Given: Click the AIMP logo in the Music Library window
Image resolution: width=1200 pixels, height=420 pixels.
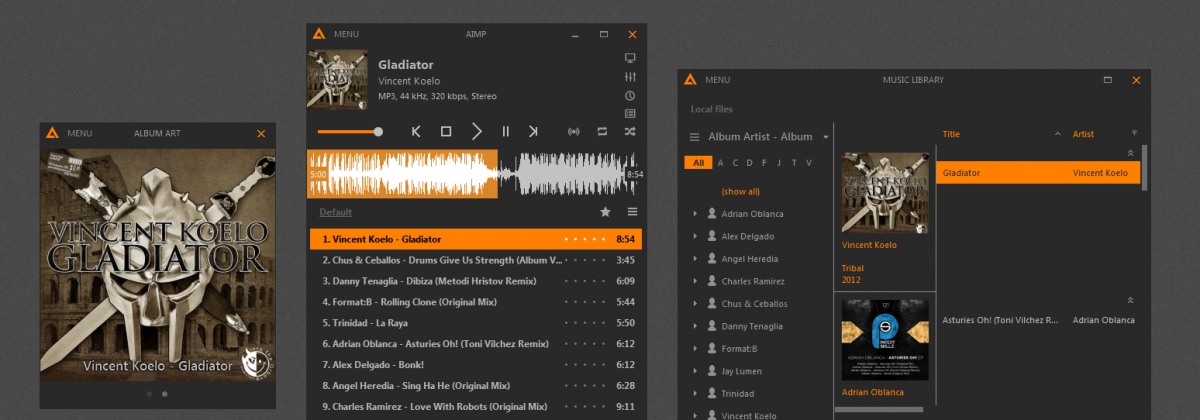Looking at the screenshot, I should (x=689, y=79).
